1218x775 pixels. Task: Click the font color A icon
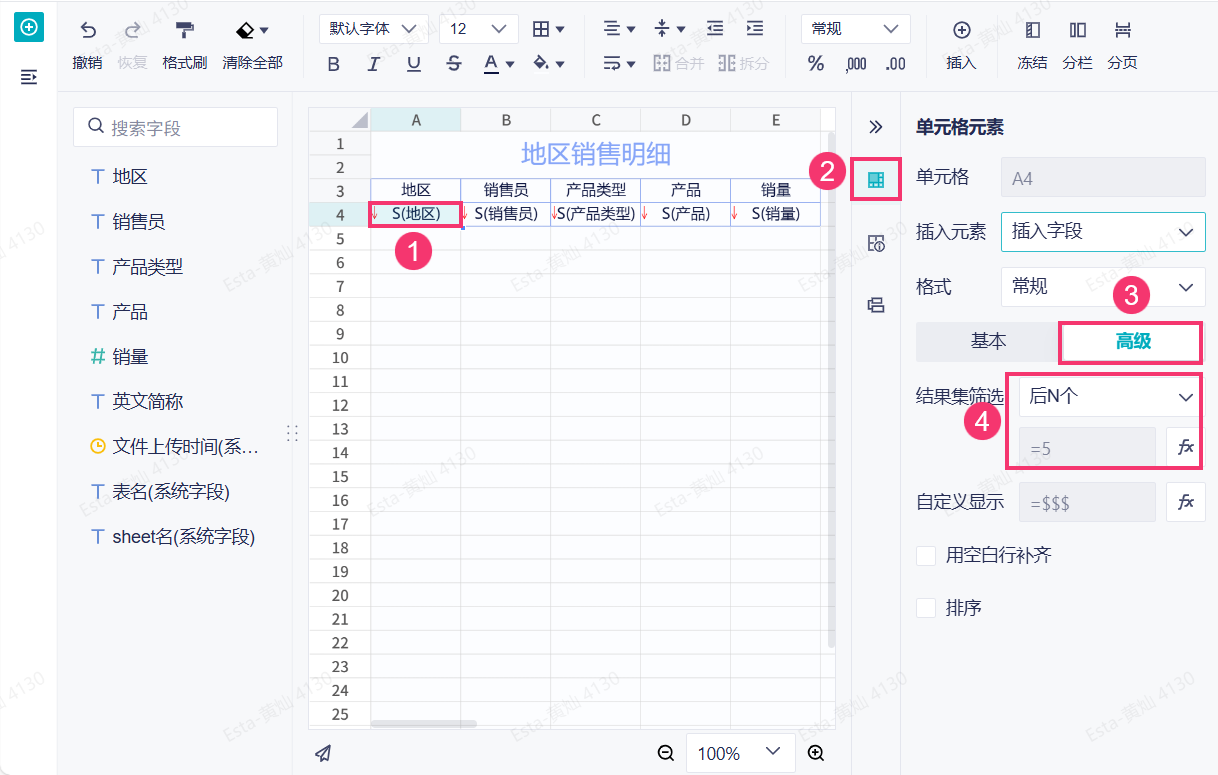click(491, 64)
